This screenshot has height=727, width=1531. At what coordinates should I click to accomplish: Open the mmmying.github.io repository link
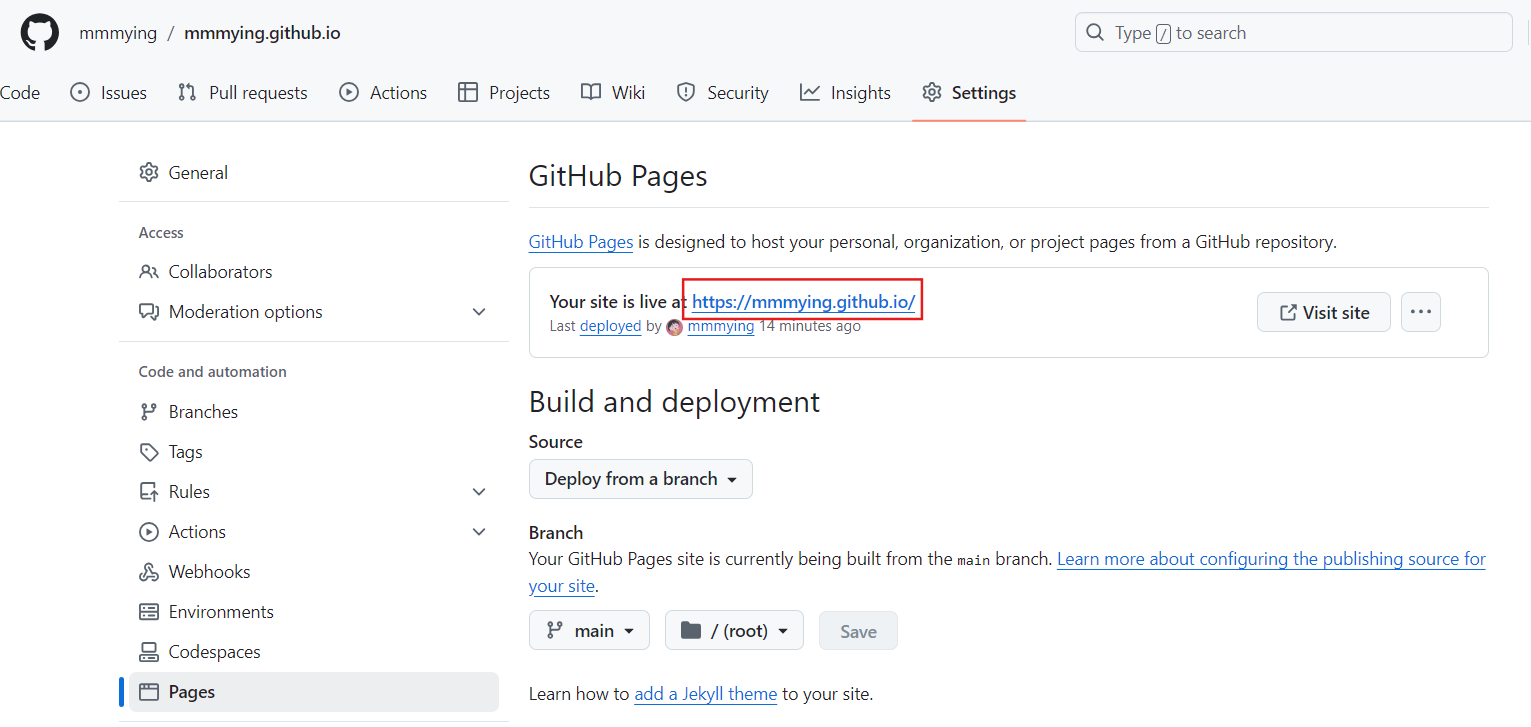pyautogui.click(x=262, y=33)
